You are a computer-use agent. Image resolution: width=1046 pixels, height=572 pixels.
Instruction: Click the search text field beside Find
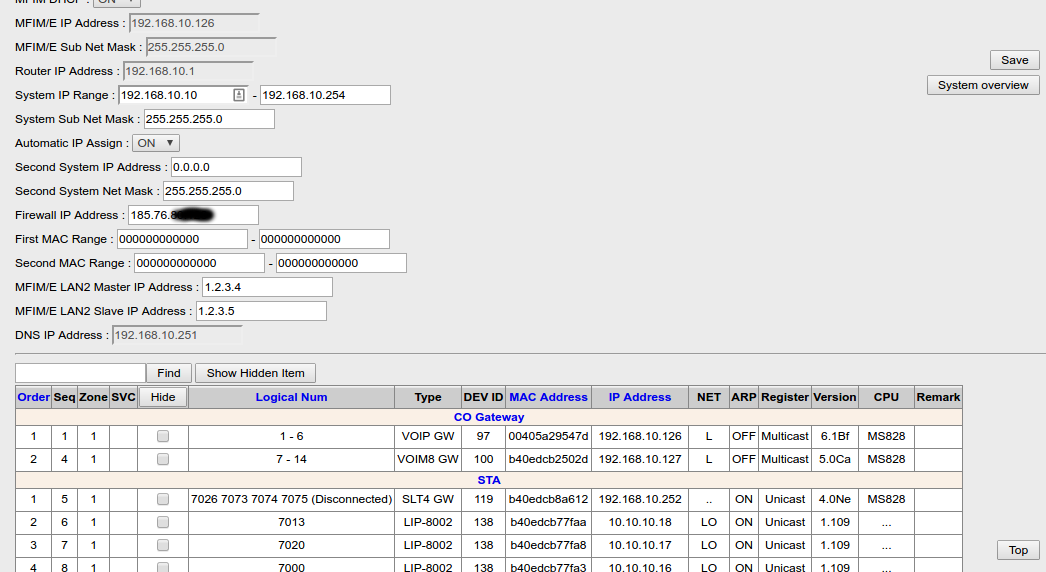coord(81,373)
